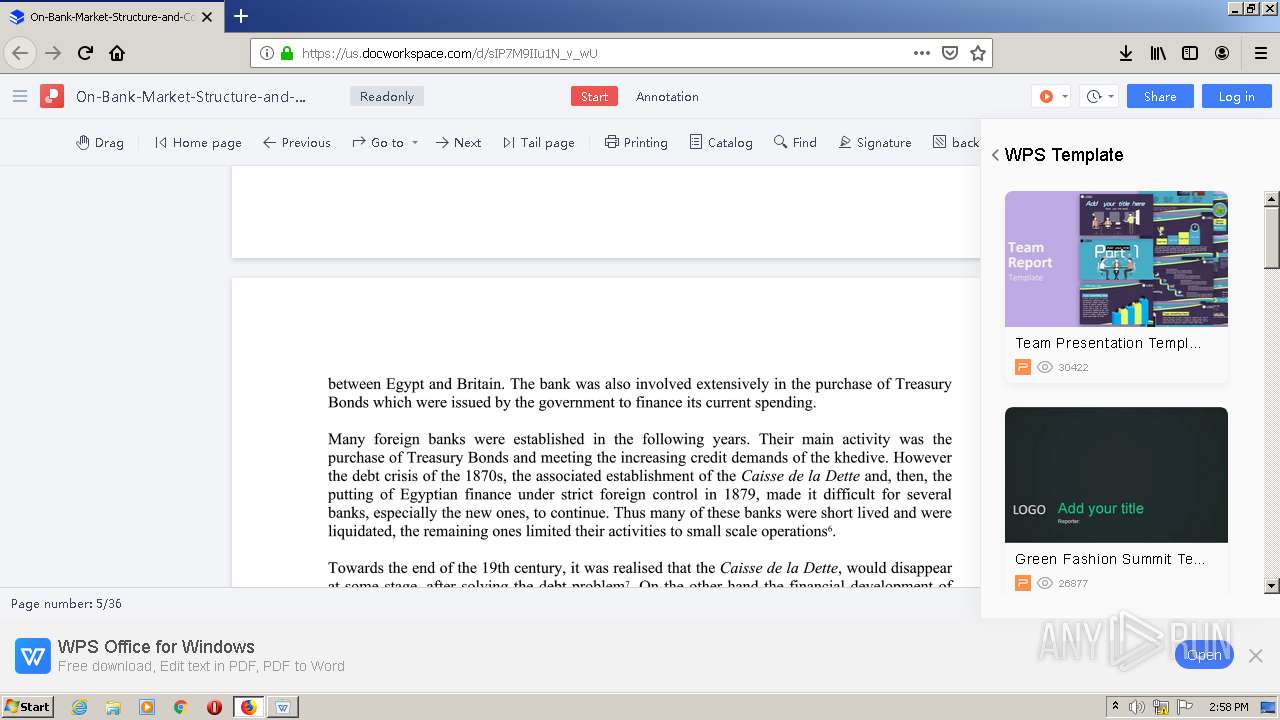
Task: Click the volume icon in system tray
Action: click(x=1137, y=707)
